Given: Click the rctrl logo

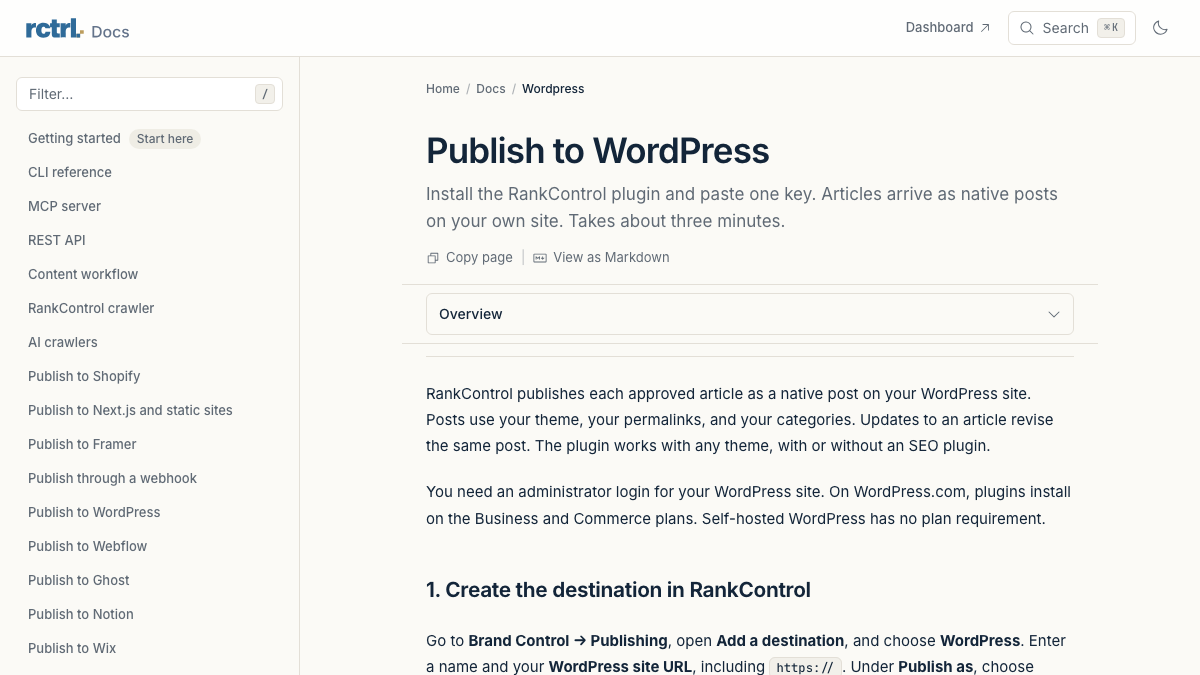Looking at the screenshot, I should [x=54, y=29].
